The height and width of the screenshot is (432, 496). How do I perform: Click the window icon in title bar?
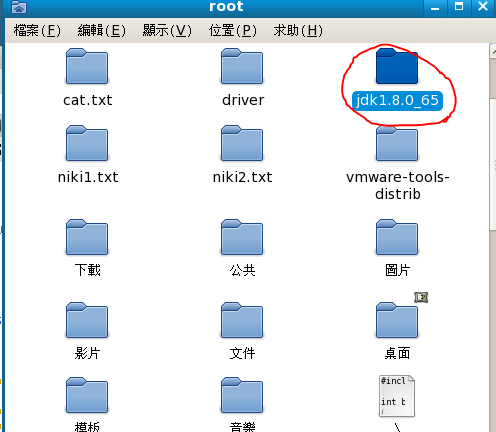click(x=19, y=7)
